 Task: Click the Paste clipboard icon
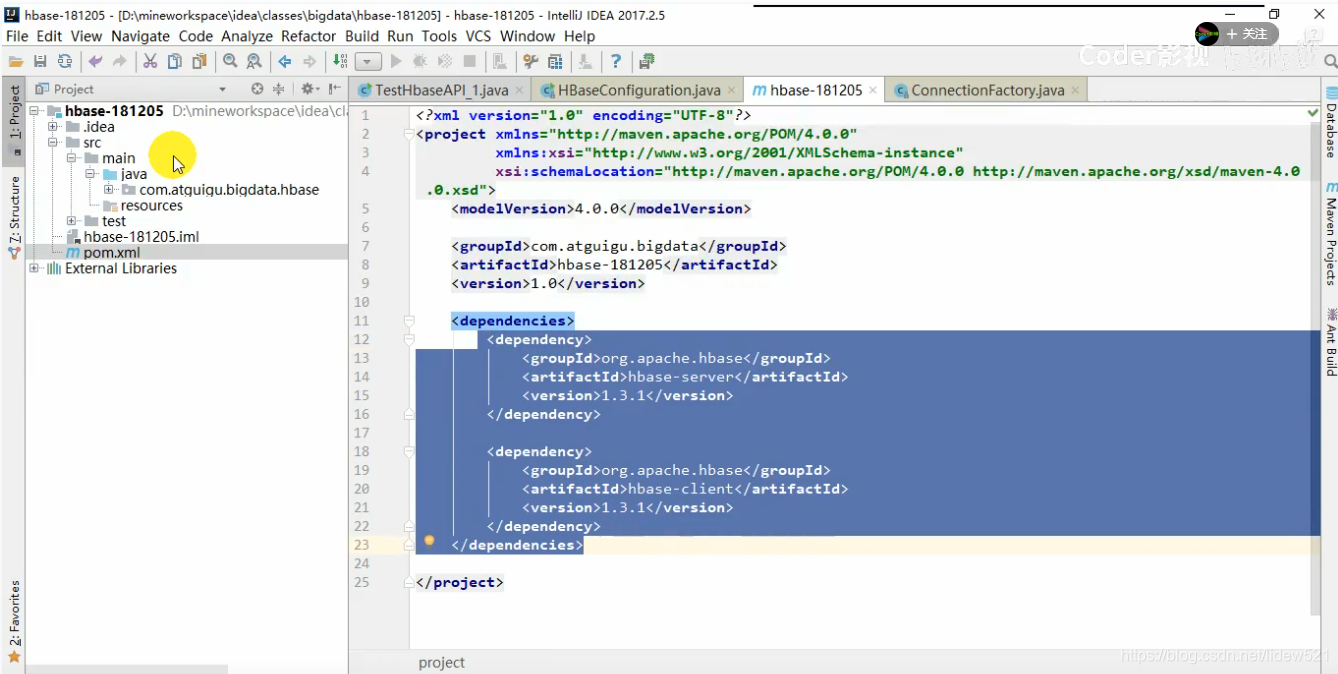pos(200,62)
